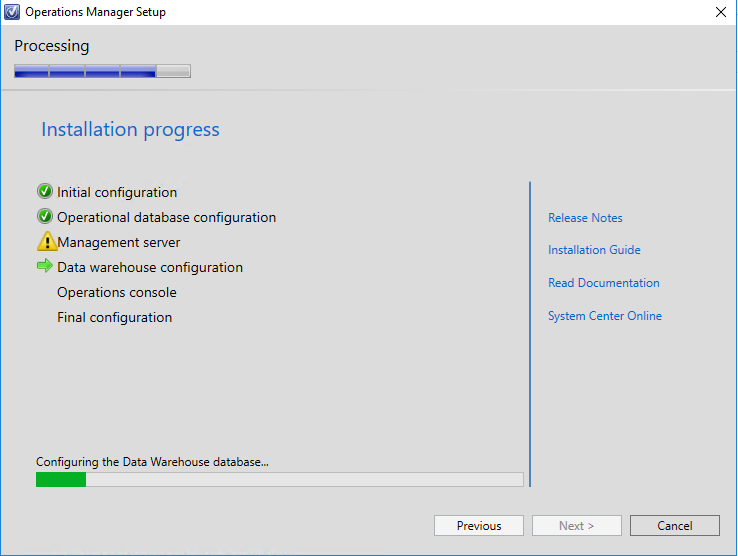Select the Final configuration step text
This screenshot has height=556, width=738.
point(114,317)
